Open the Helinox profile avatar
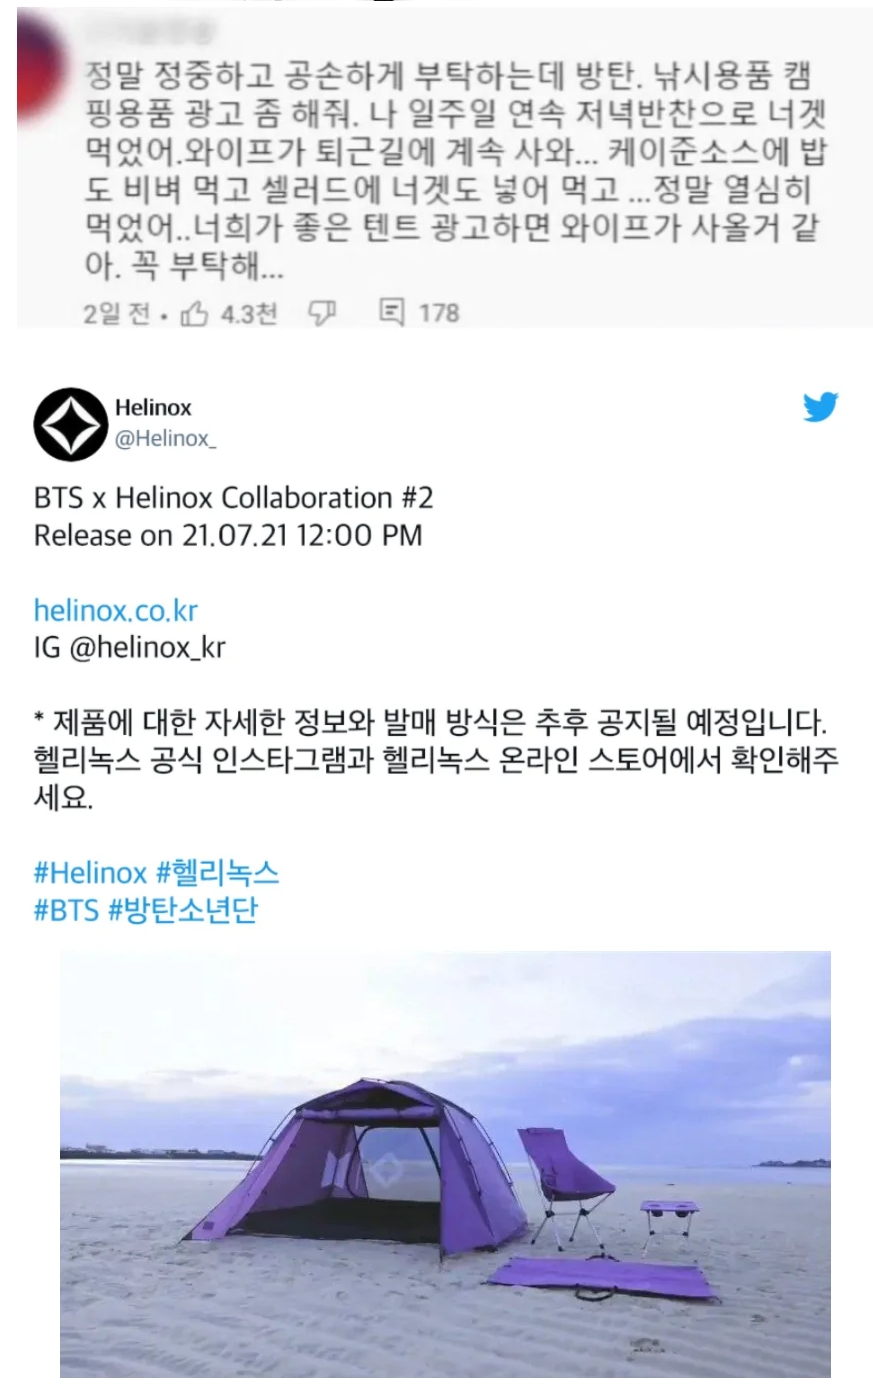873x1389 pixels. pos(69,424)
